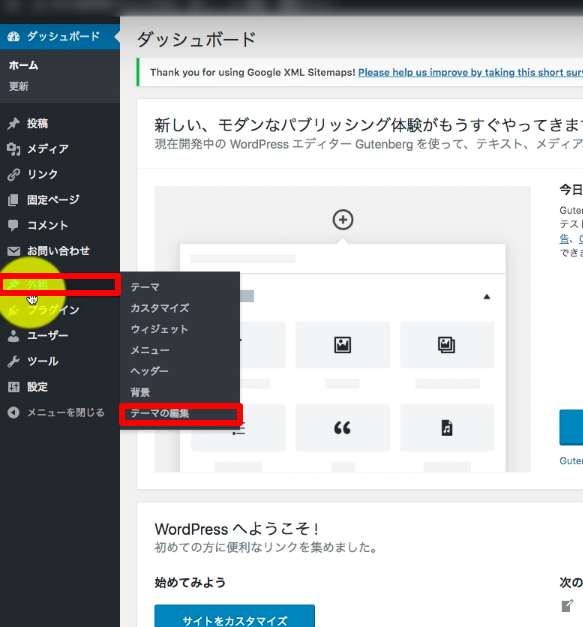Open the 設定 menu

[x=60, y=387]
